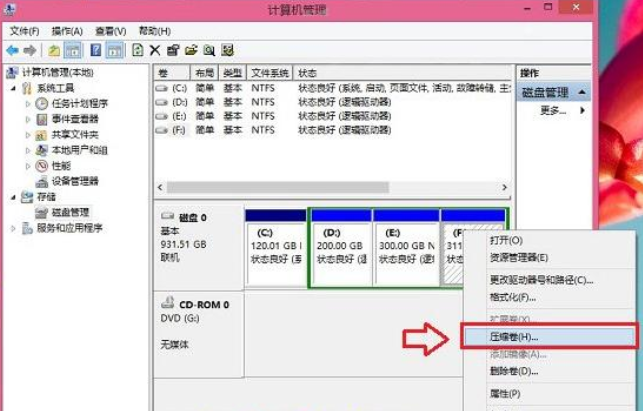Open the Properties toolbar icon
Viewport: 643px width, 411px height.
[173, 50]
